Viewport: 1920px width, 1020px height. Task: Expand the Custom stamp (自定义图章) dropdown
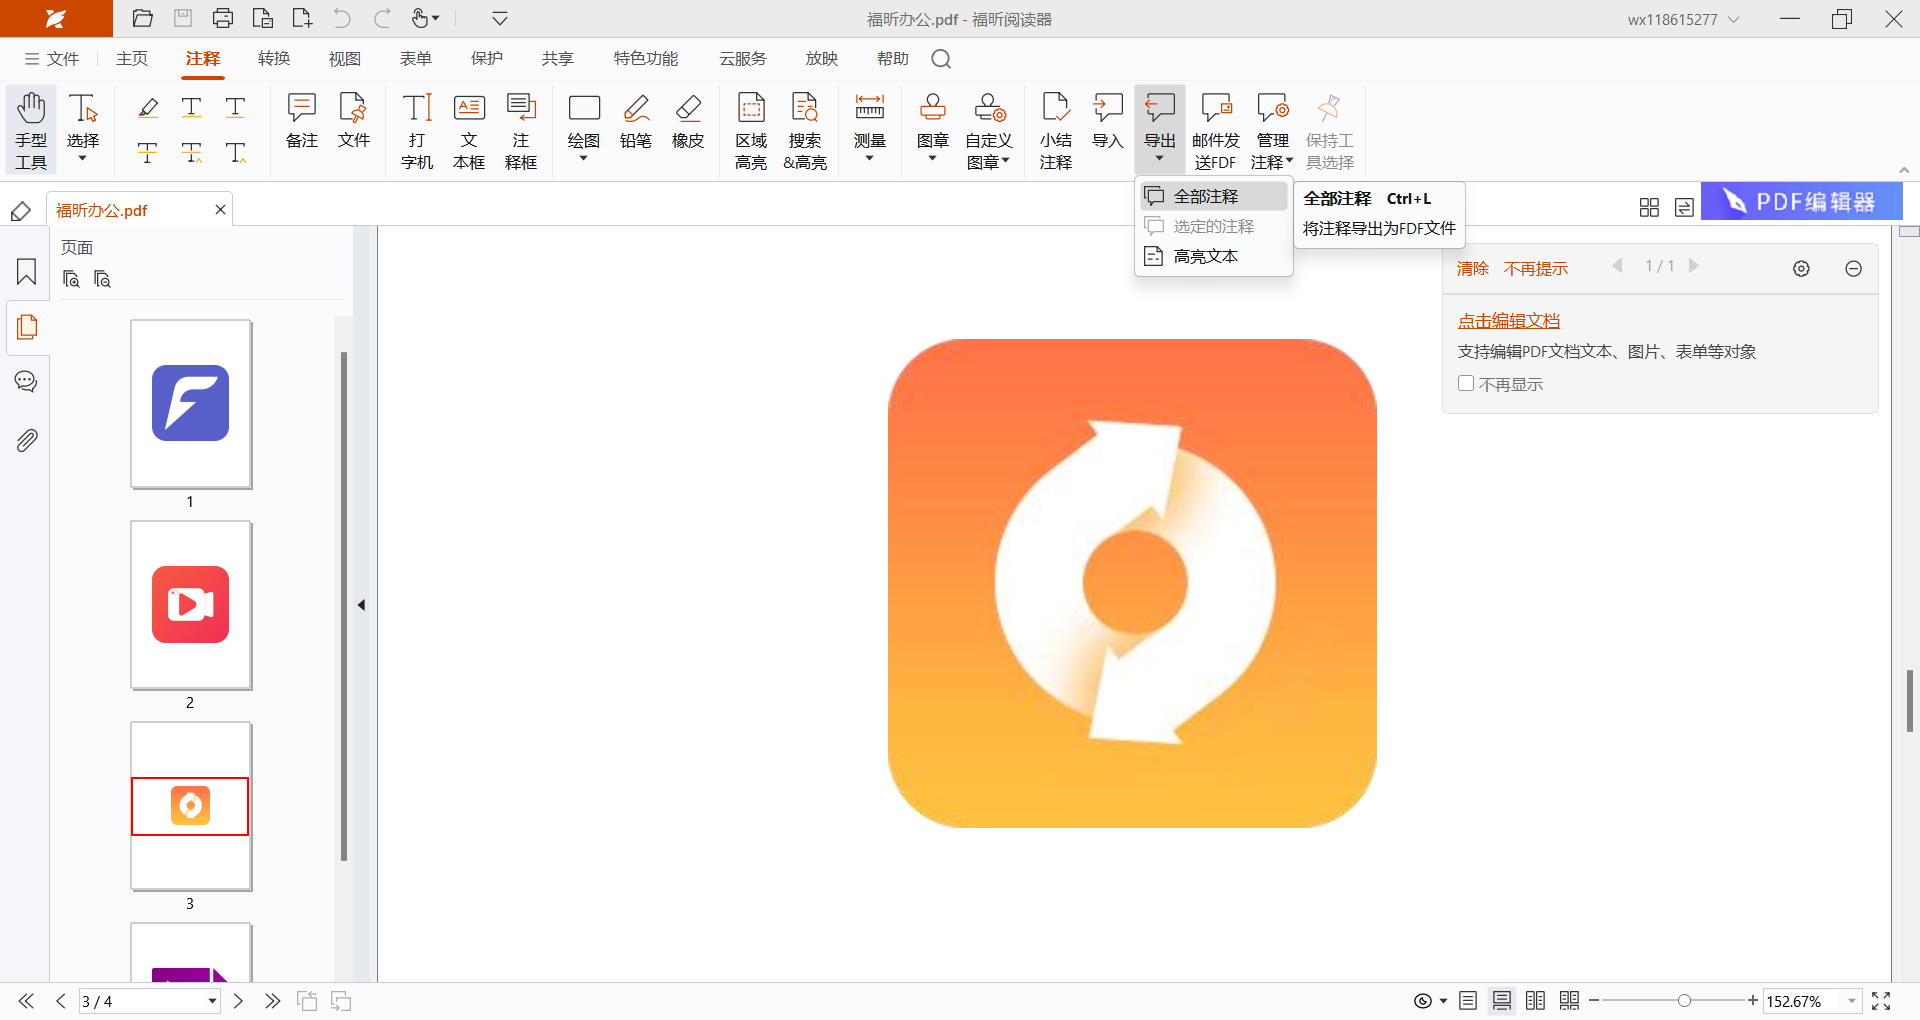click(x=1006, y=161)
